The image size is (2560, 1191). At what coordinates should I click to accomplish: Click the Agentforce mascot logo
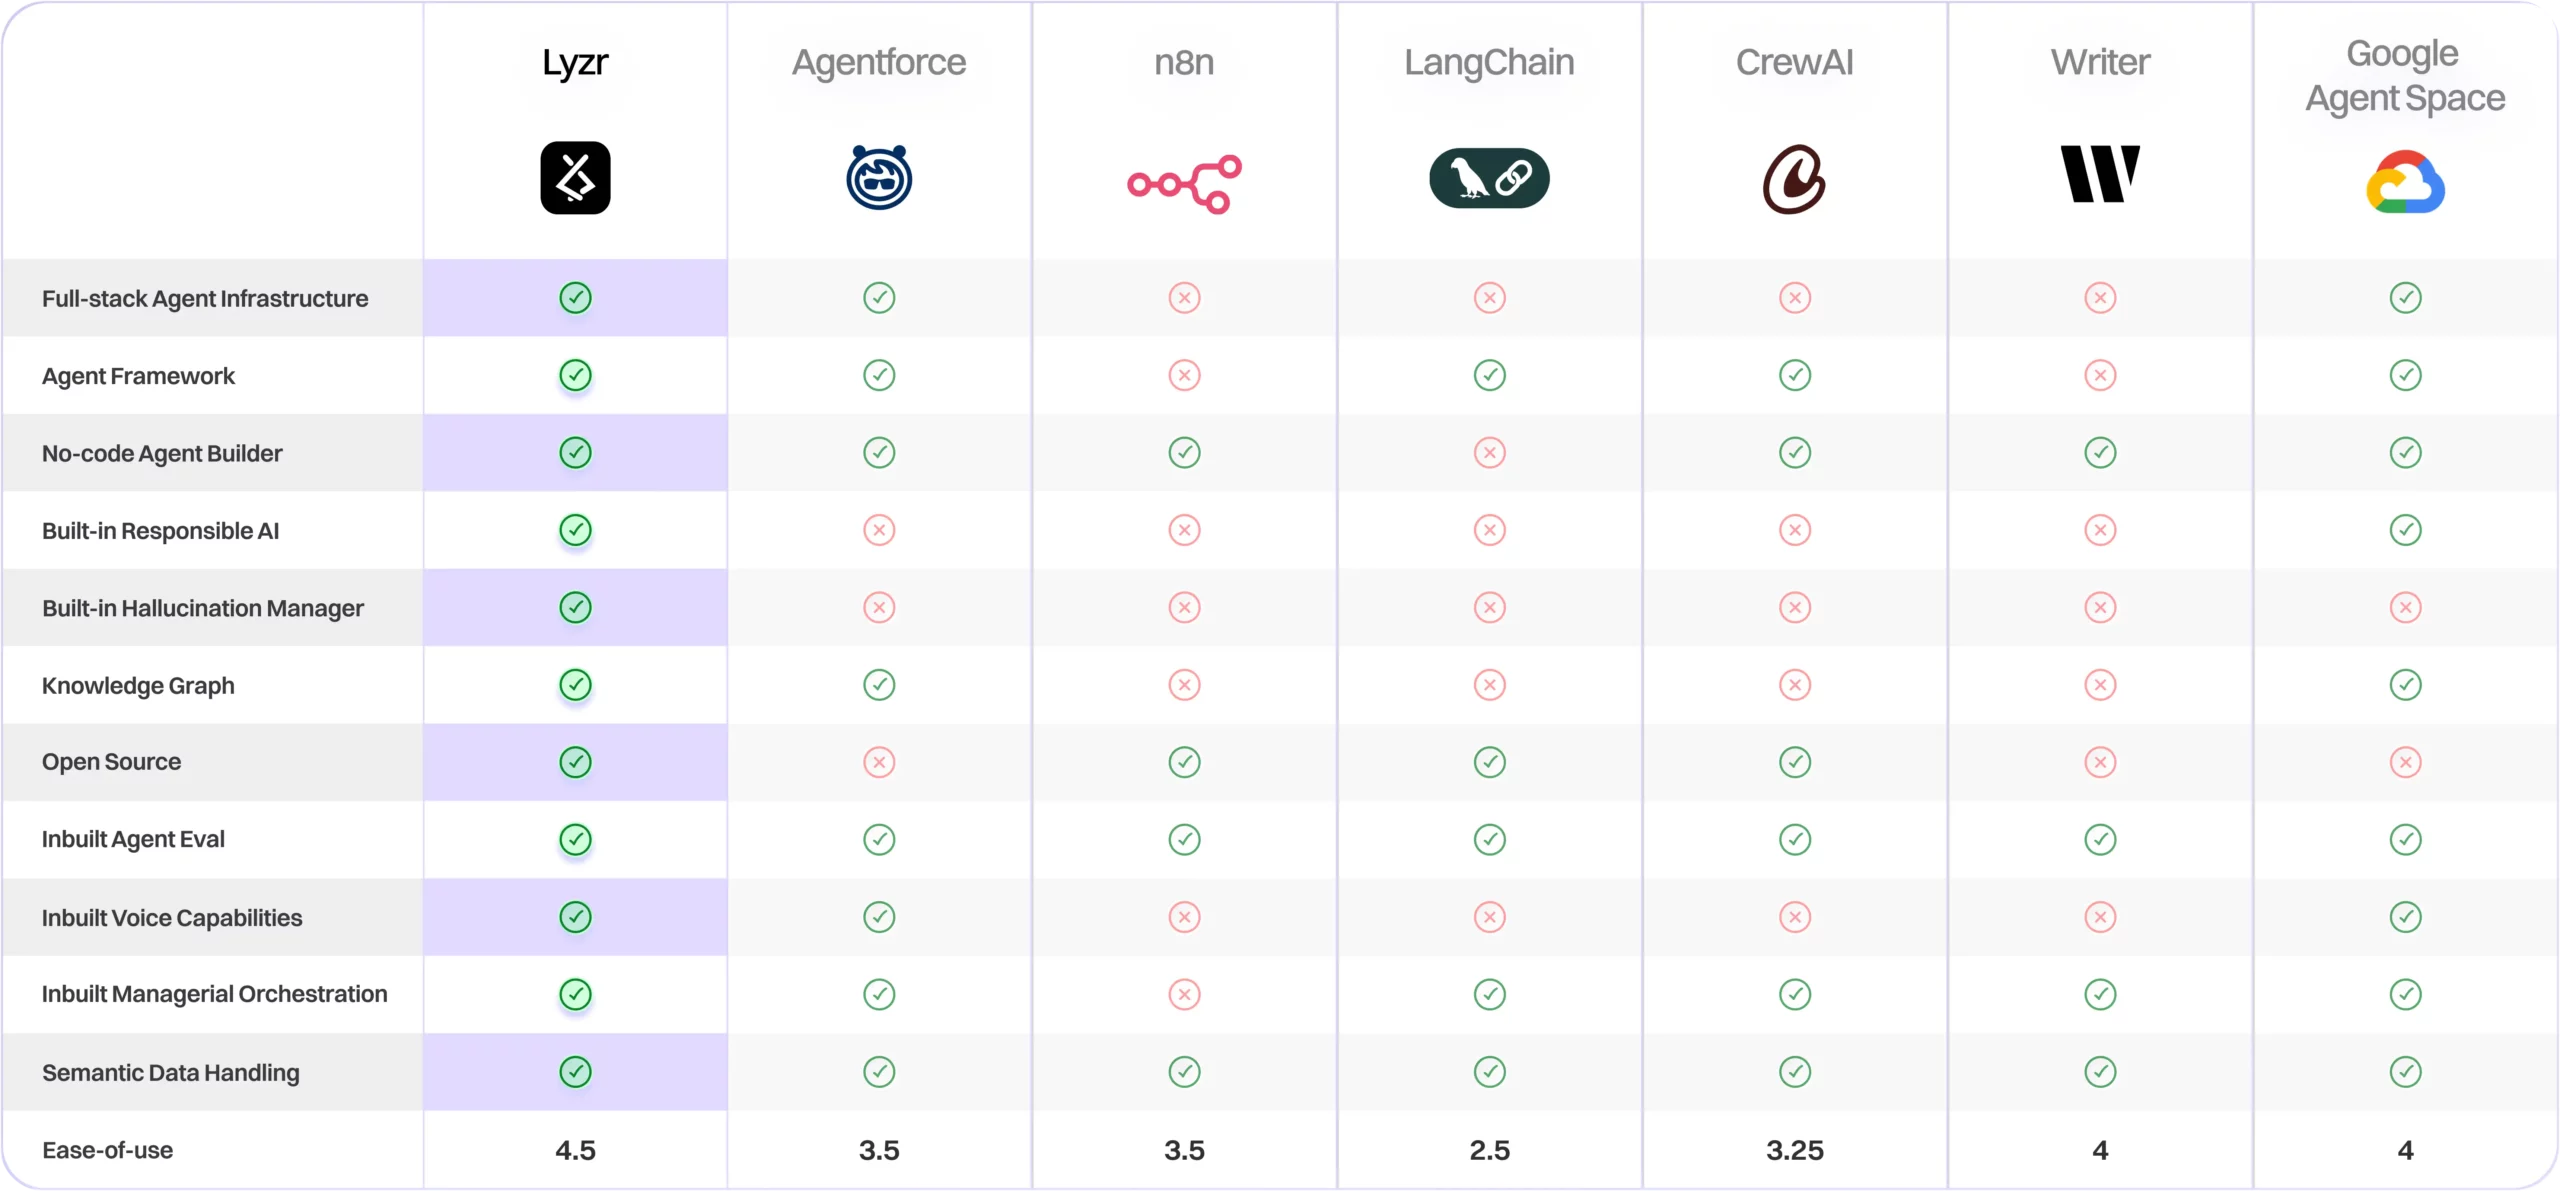pyautogui.click(x=879, y=178)
